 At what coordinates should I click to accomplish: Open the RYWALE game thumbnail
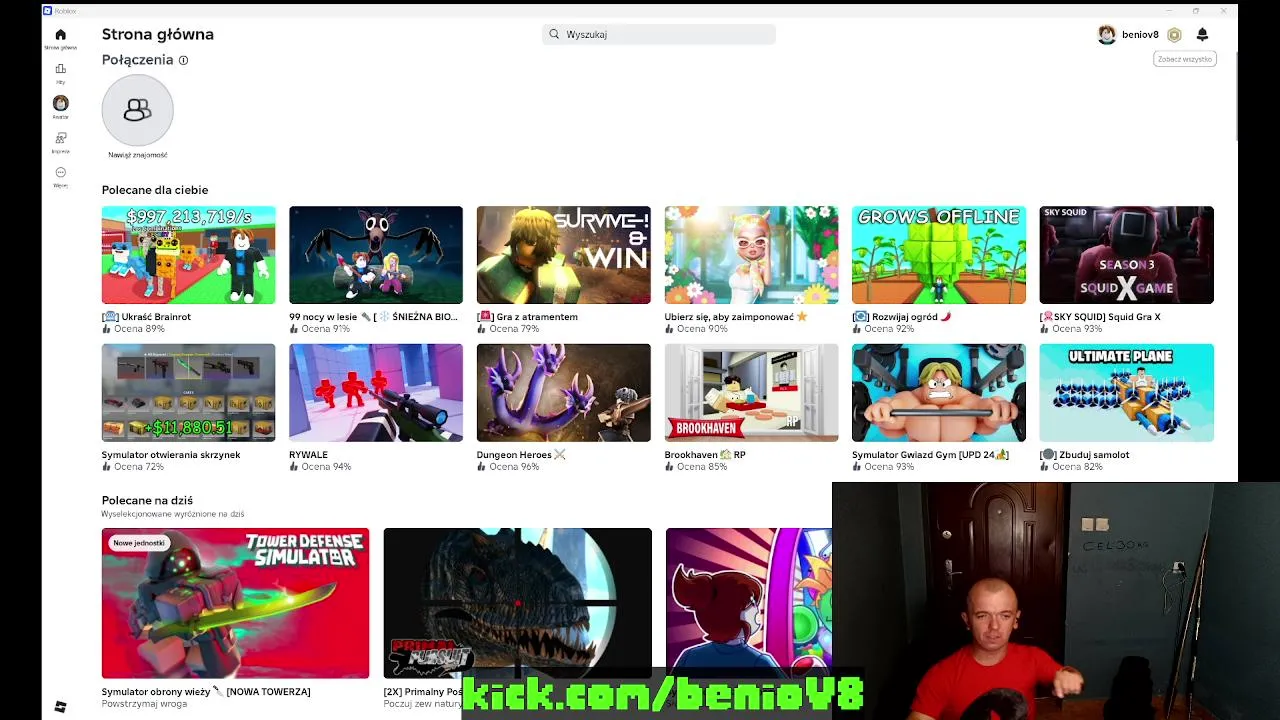tap(376, 393)
